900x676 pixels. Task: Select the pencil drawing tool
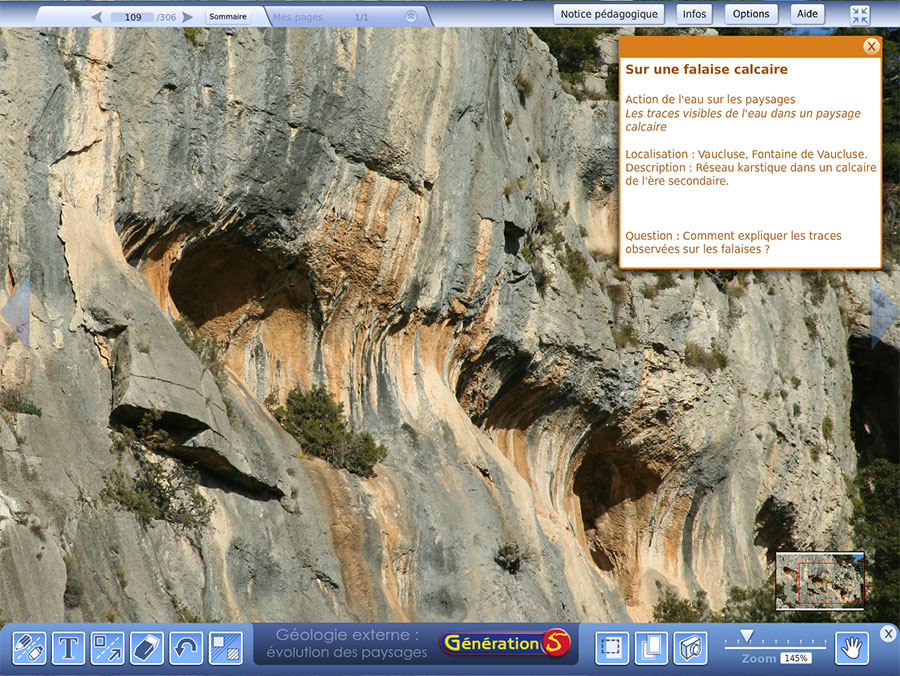29,648
